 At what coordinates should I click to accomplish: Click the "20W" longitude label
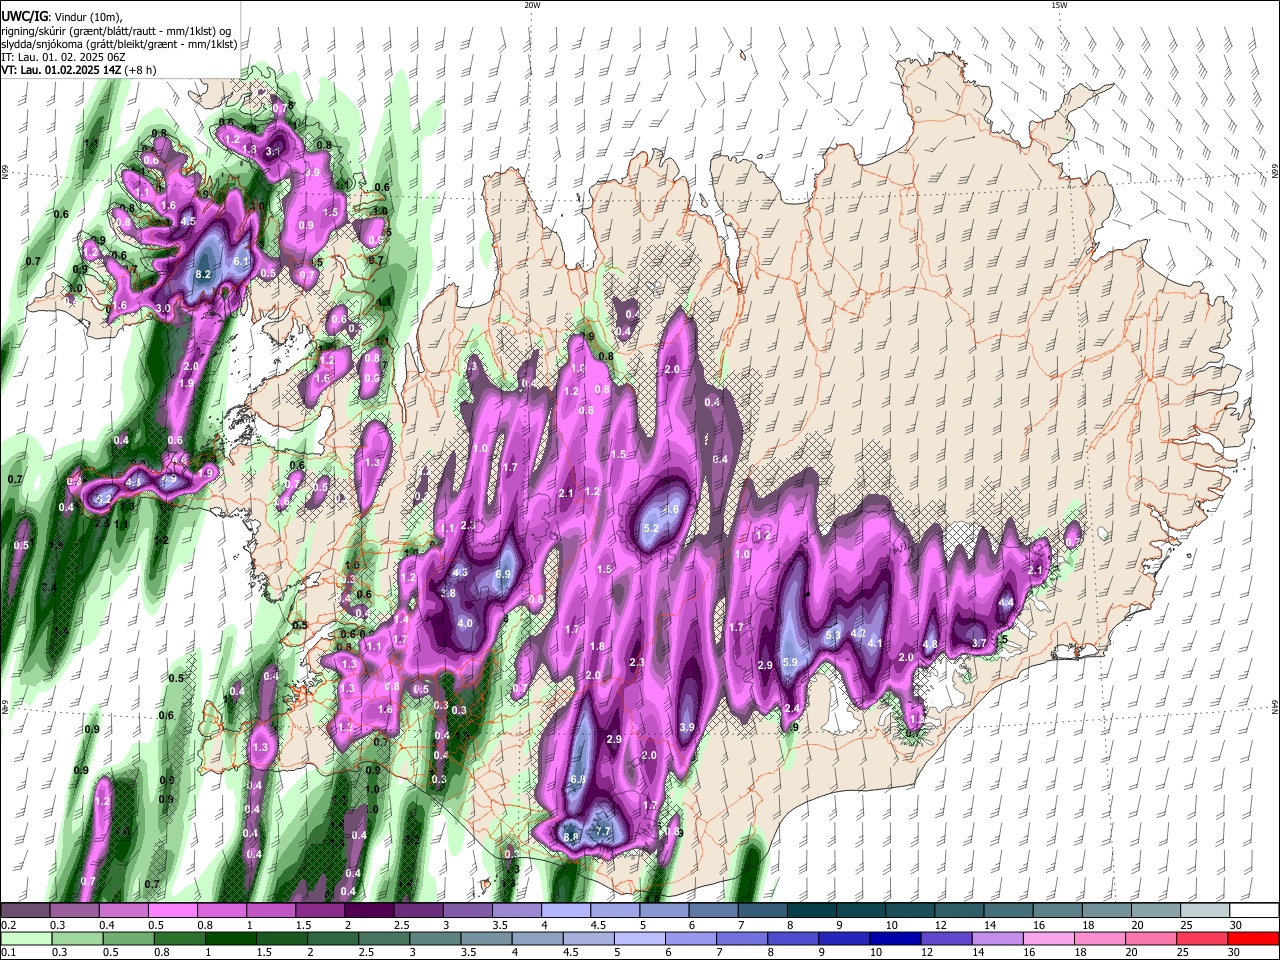pyautogui.click(x=532, y=5)
